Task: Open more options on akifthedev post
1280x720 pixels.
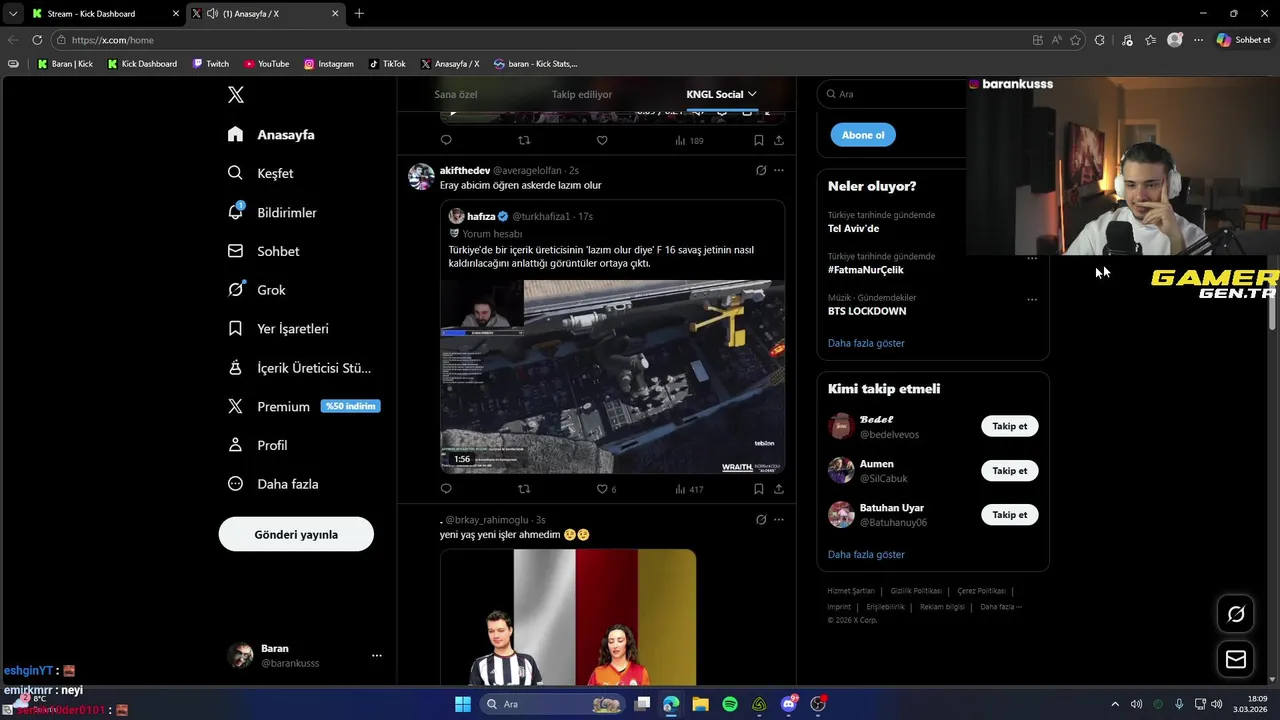Action: 779,170
